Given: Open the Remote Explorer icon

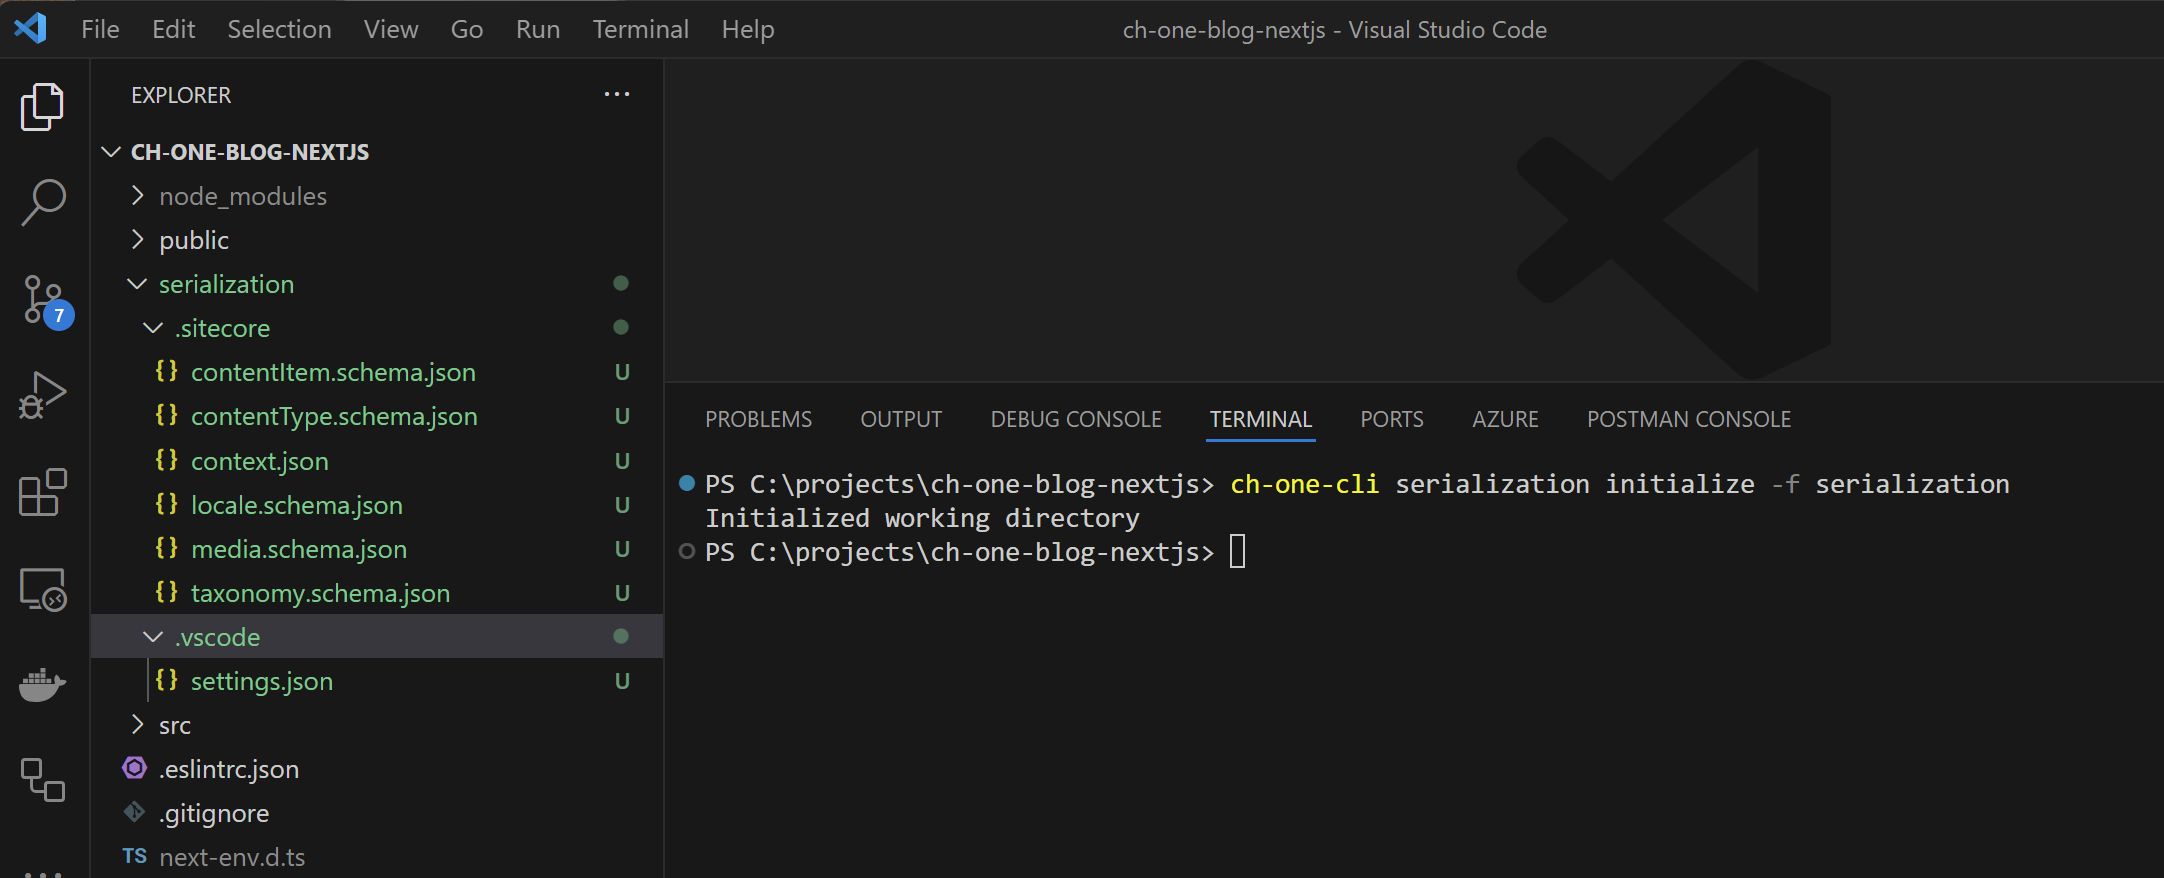Looking at the screenshot, I should click(x=43, y=589).
